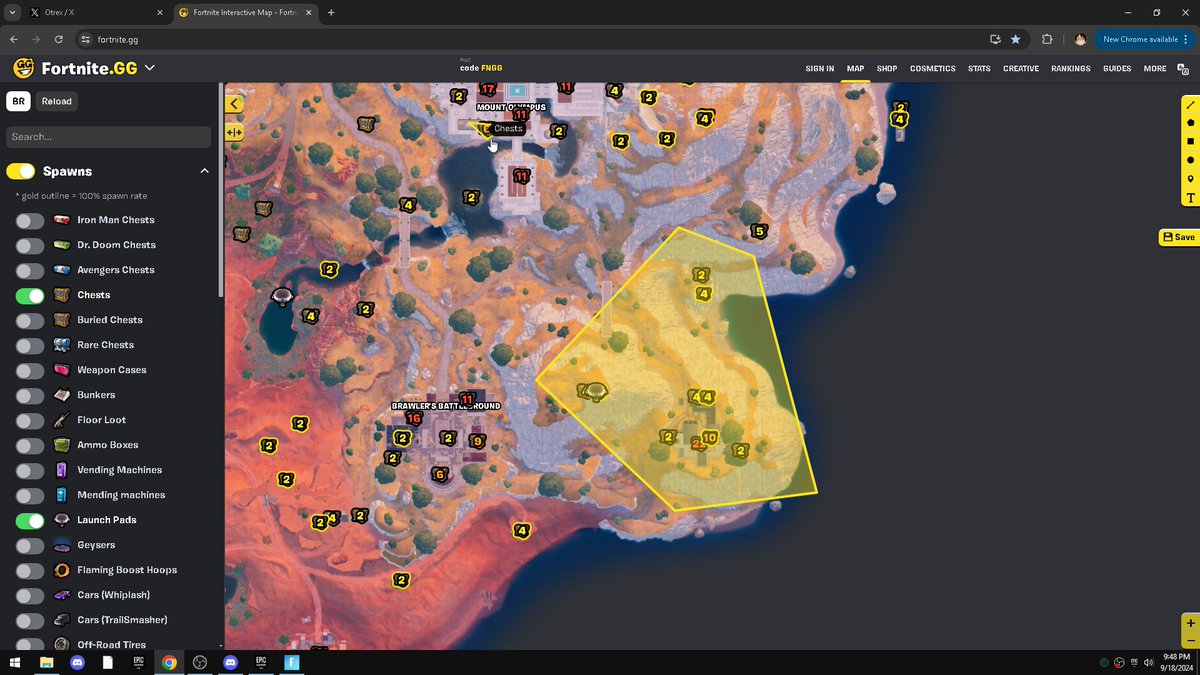1200x675 pixels.
Task: Click the launch pad marker by the lake
Action: tap(283, 295)
